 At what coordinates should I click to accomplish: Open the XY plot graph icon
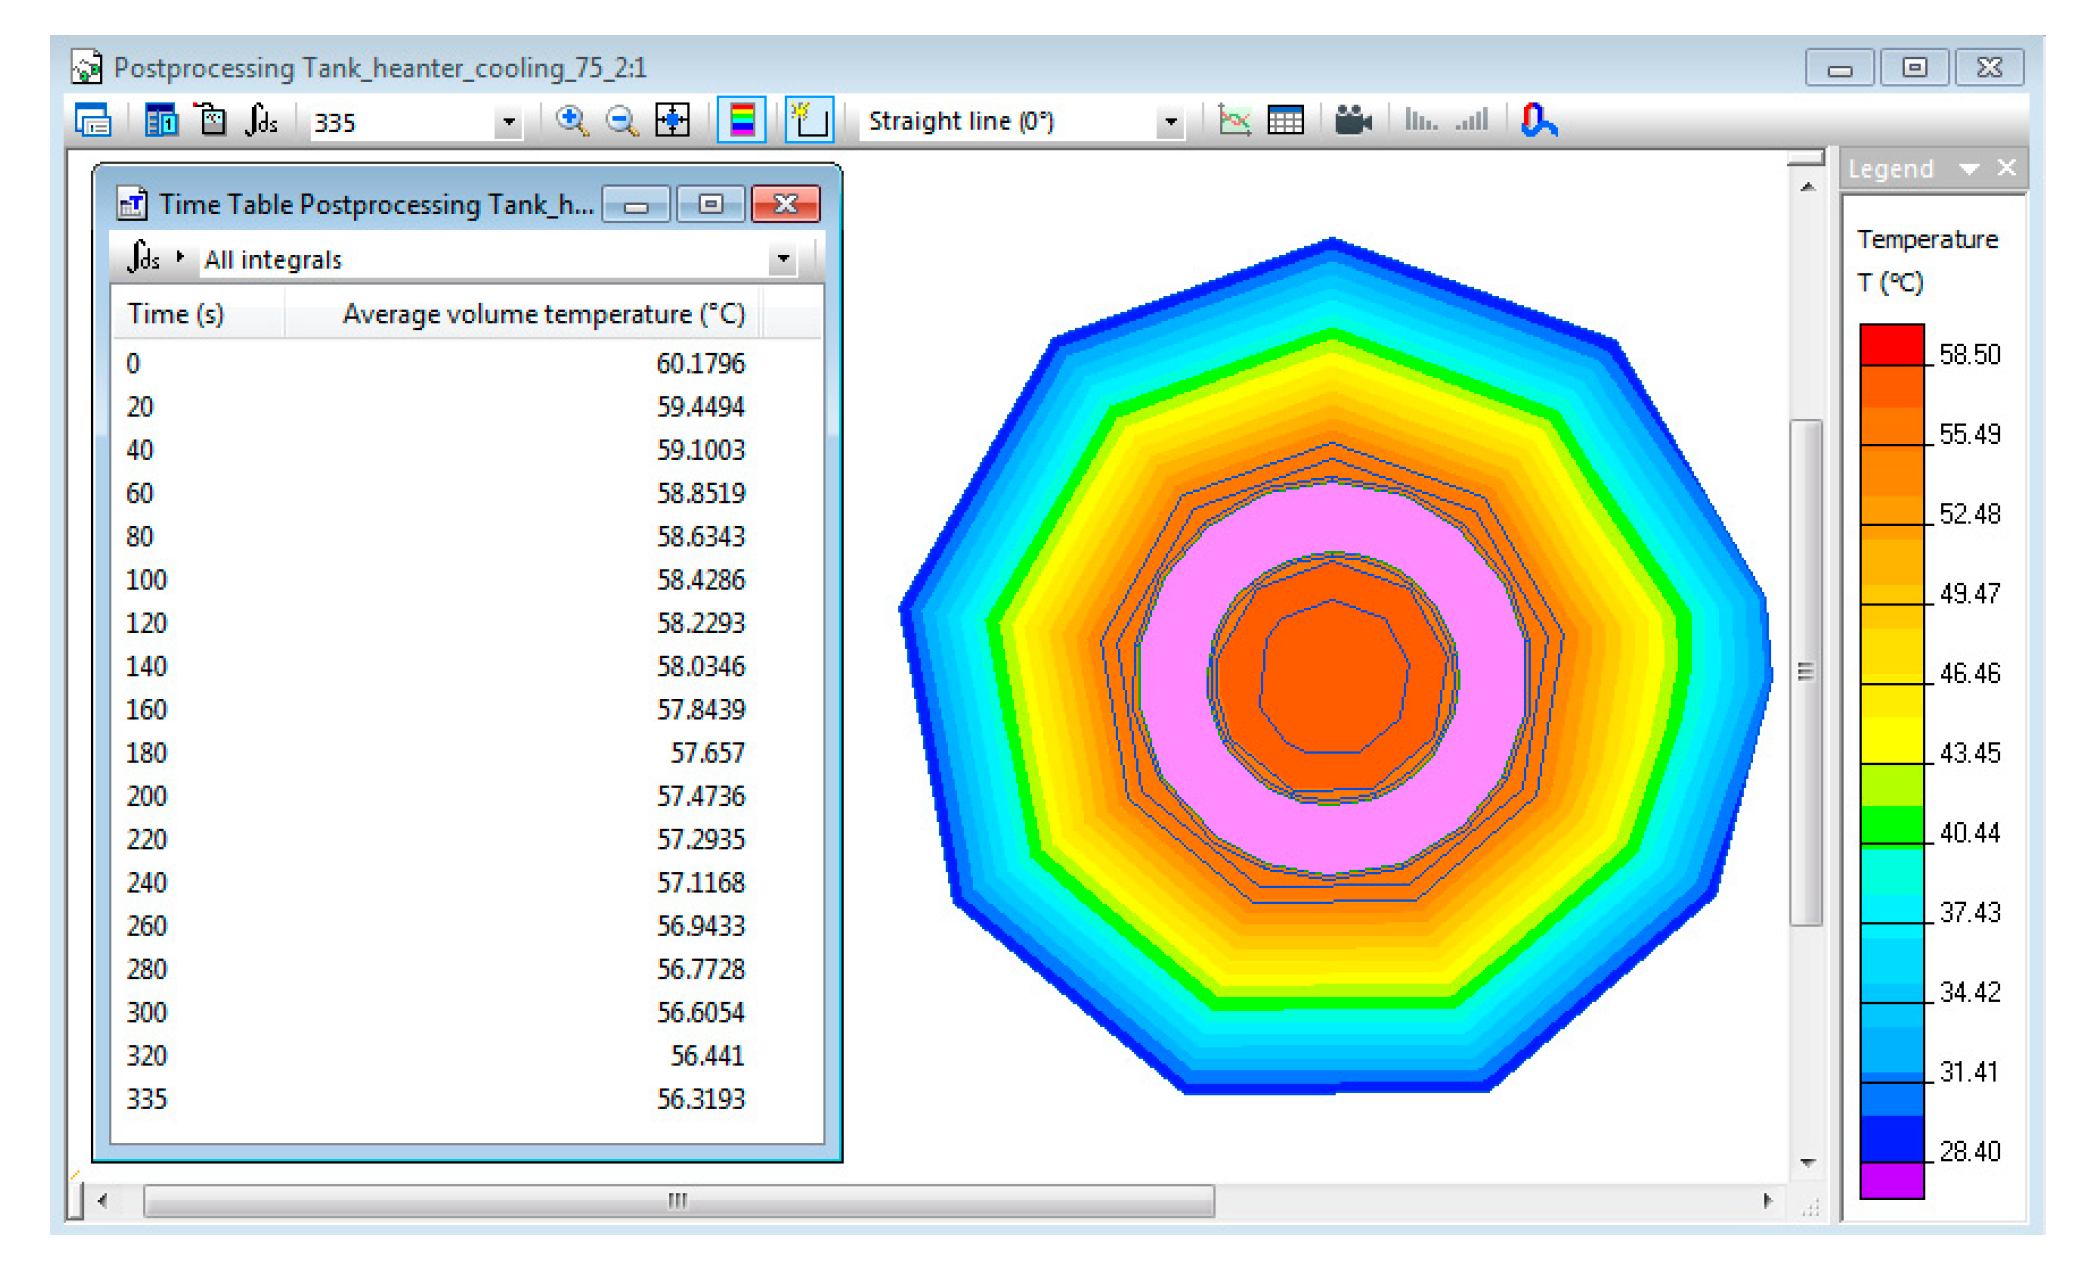tap(1235, 121)
